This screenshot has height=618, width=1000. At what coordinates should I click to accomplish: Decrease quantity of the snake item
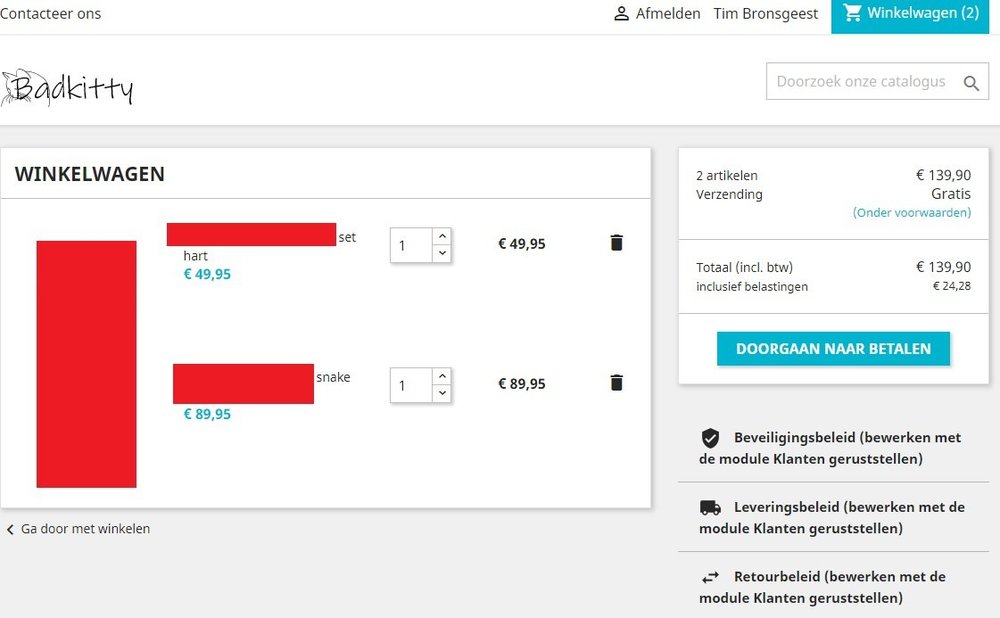pyautogui.click(x=442, y=393)
